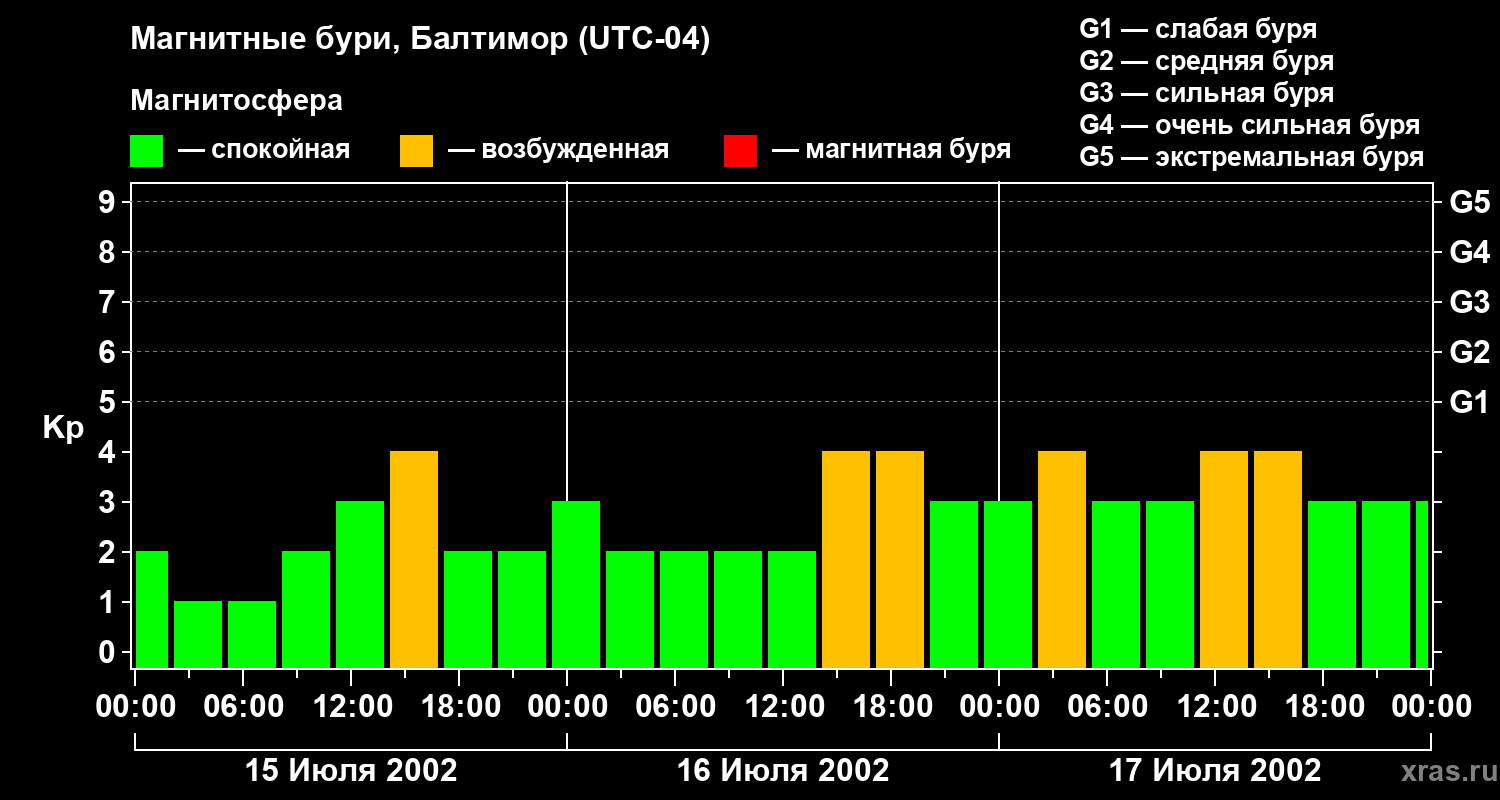Click the chart title "Магнитные бури, Балтимор"
The image size is (1500, 800).
coord(420,40)
